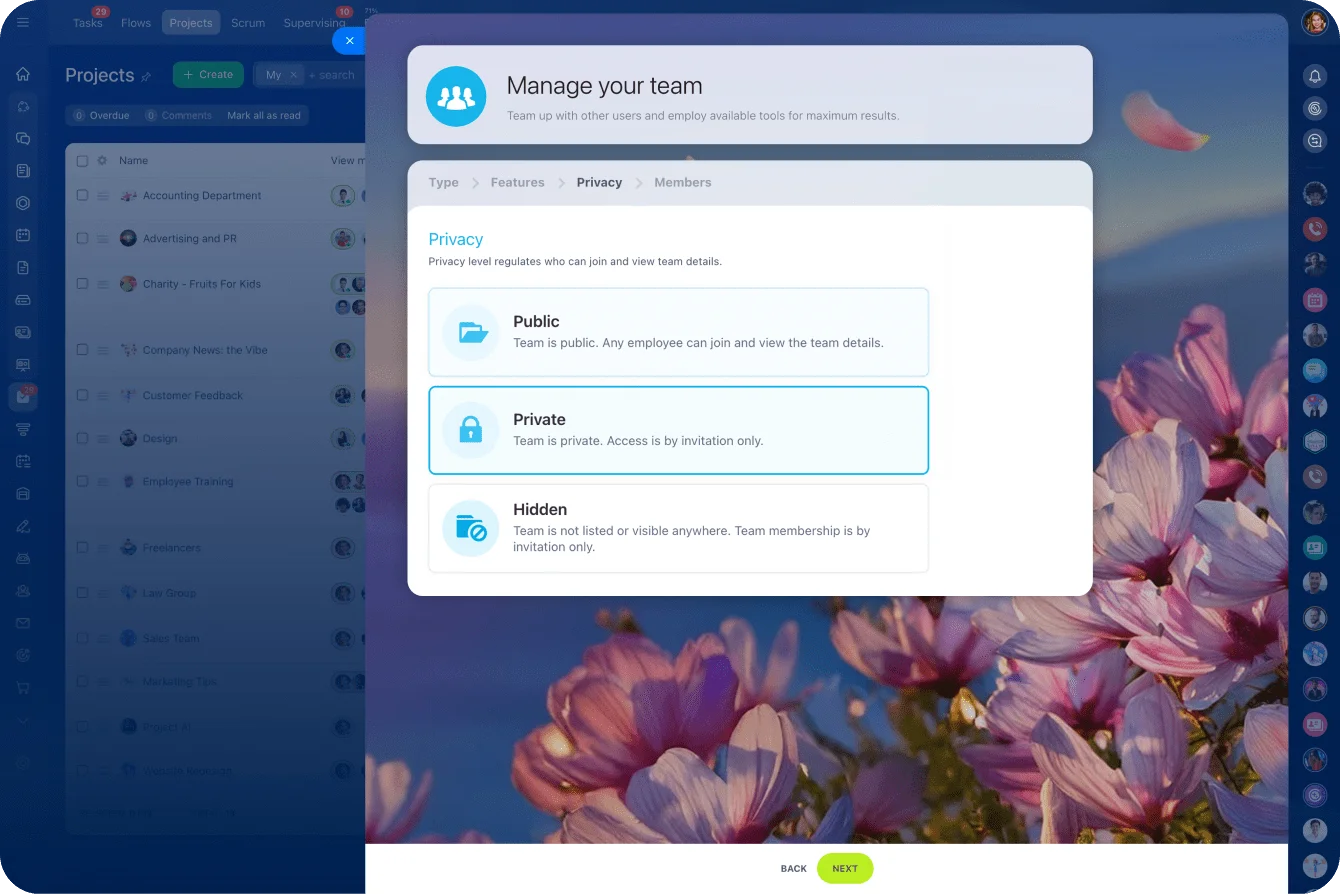The image size is (1340, 894).
Task: Select the Hidden privacy option
Action: (678, 528)
